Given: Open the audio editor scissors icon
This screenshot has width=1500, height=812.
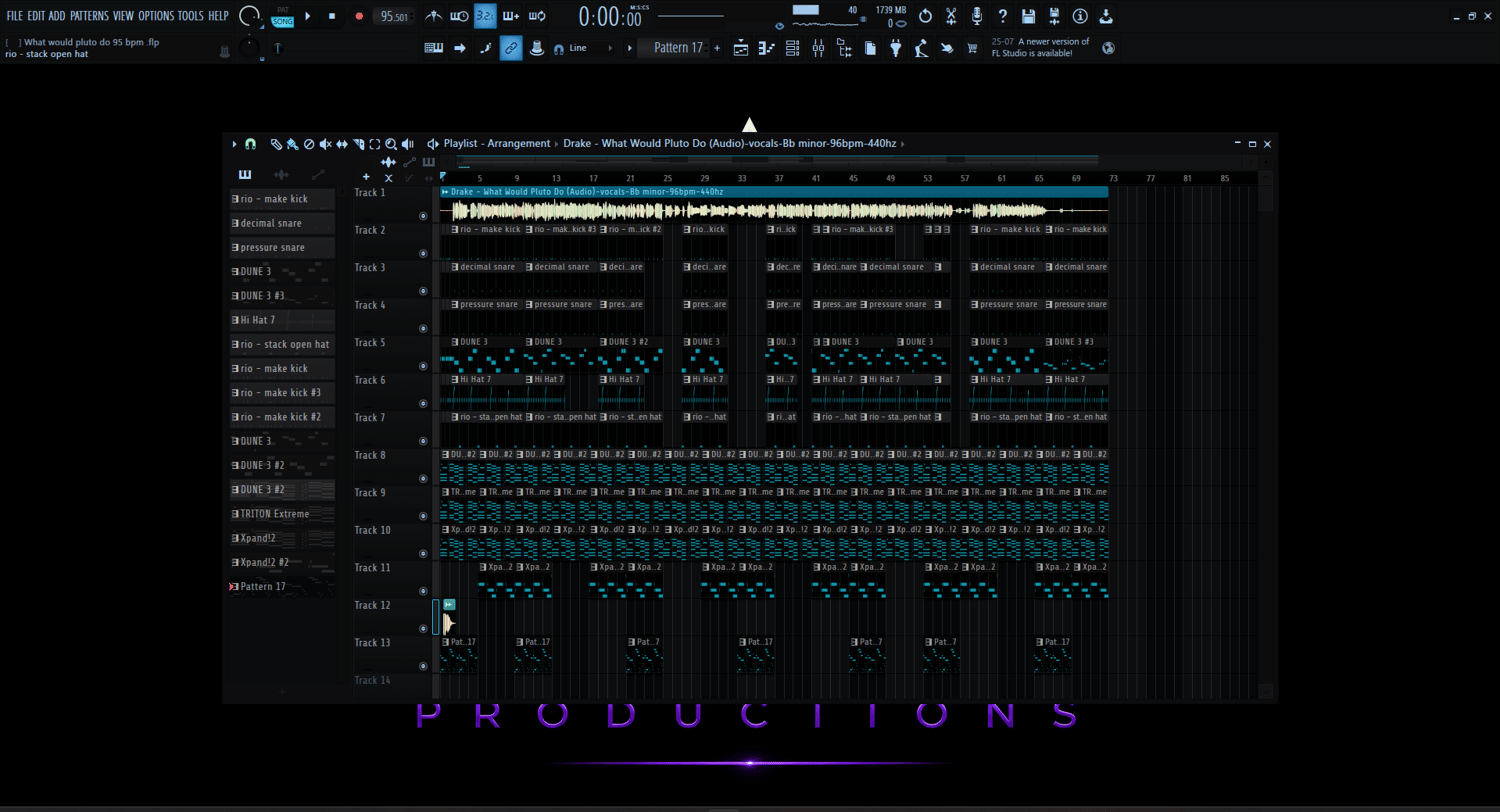Looking at the screenshot, I should [x=951, y=16].
